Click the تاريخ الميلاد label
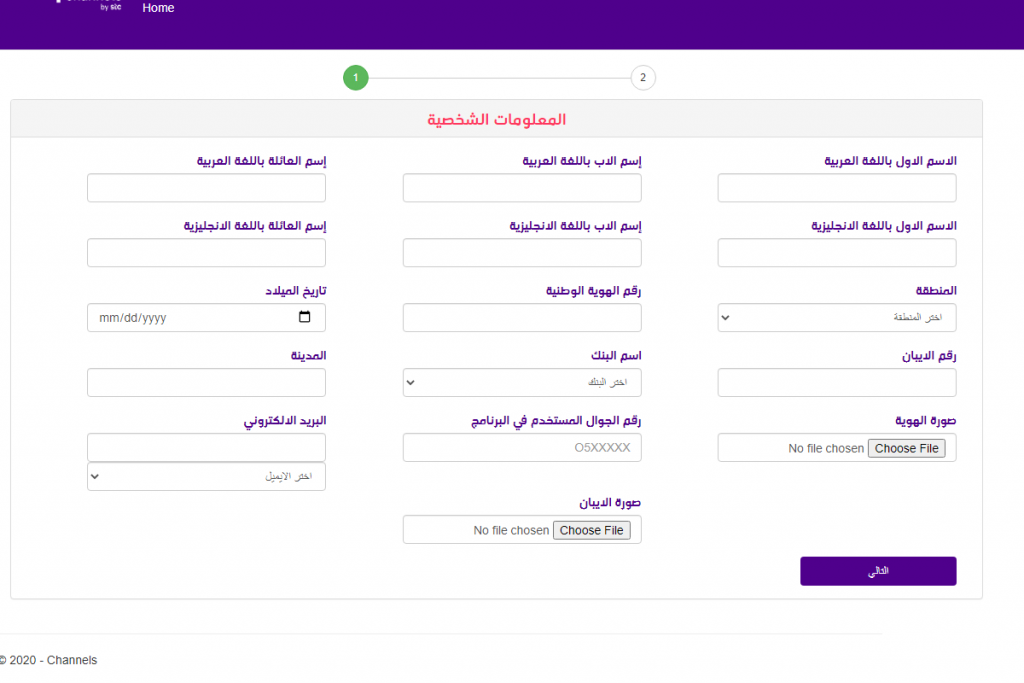The image size is (1024, 683). pos(295,291)
